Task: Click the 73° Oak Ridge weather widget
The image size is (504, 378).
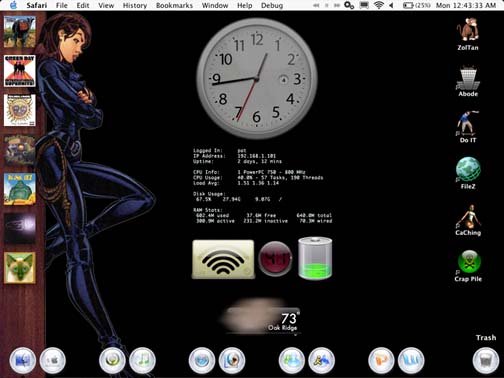Action: (x=262, y=317)
